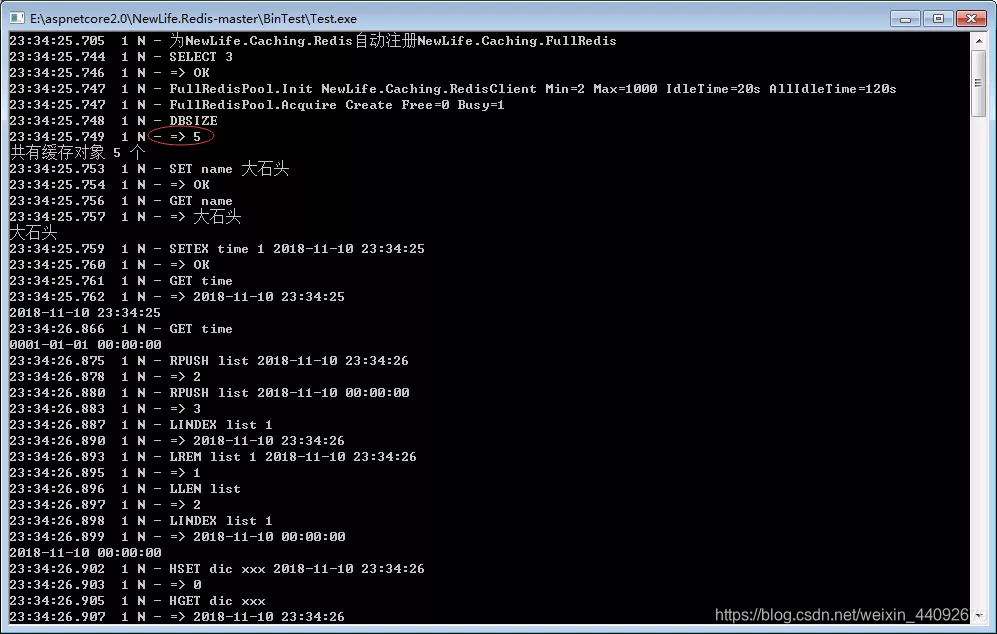Click the line '共有缓存对象 5 个'
The width and height of the screenshot is (997, 634).
coord(78,152)
